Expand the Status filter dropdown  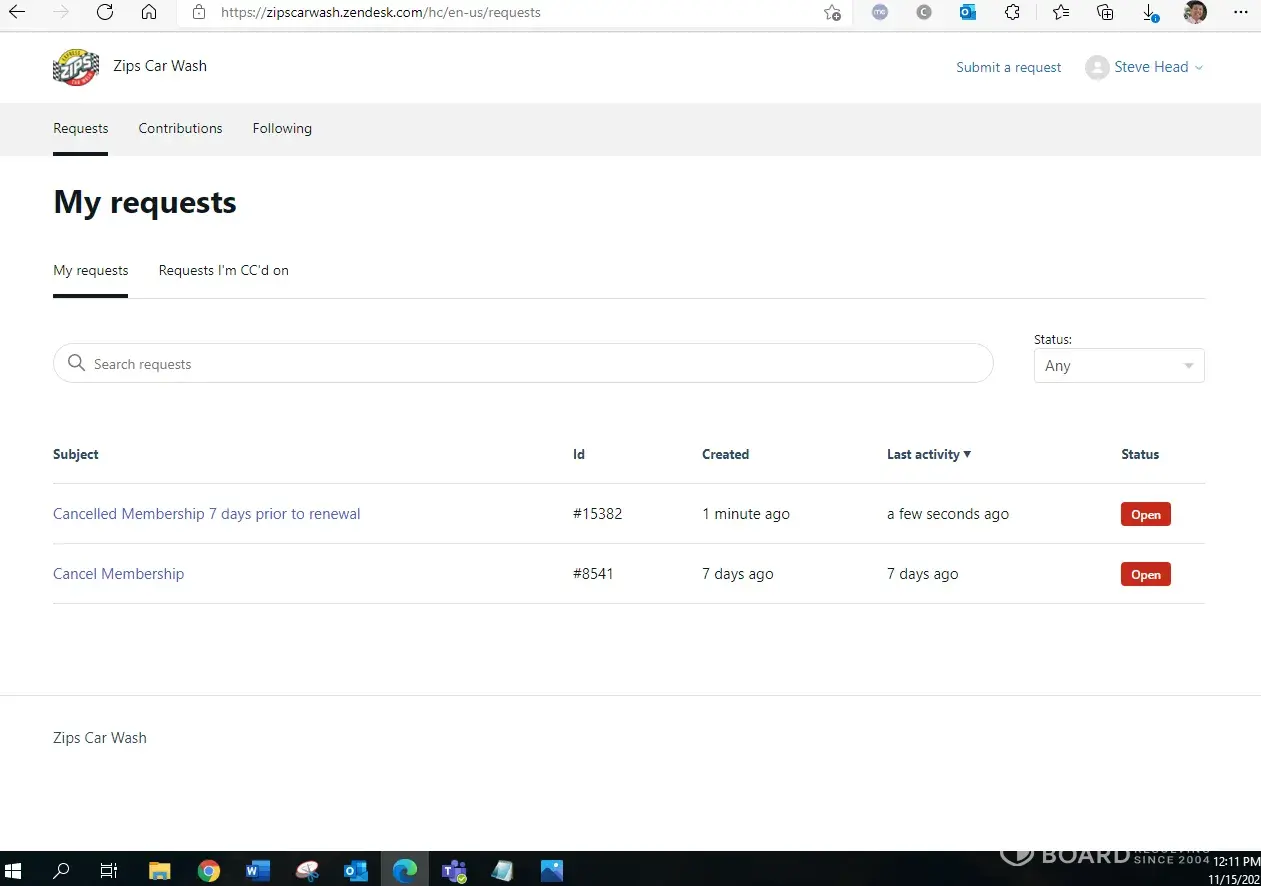pyautogui.click(x=1118, y=366)
